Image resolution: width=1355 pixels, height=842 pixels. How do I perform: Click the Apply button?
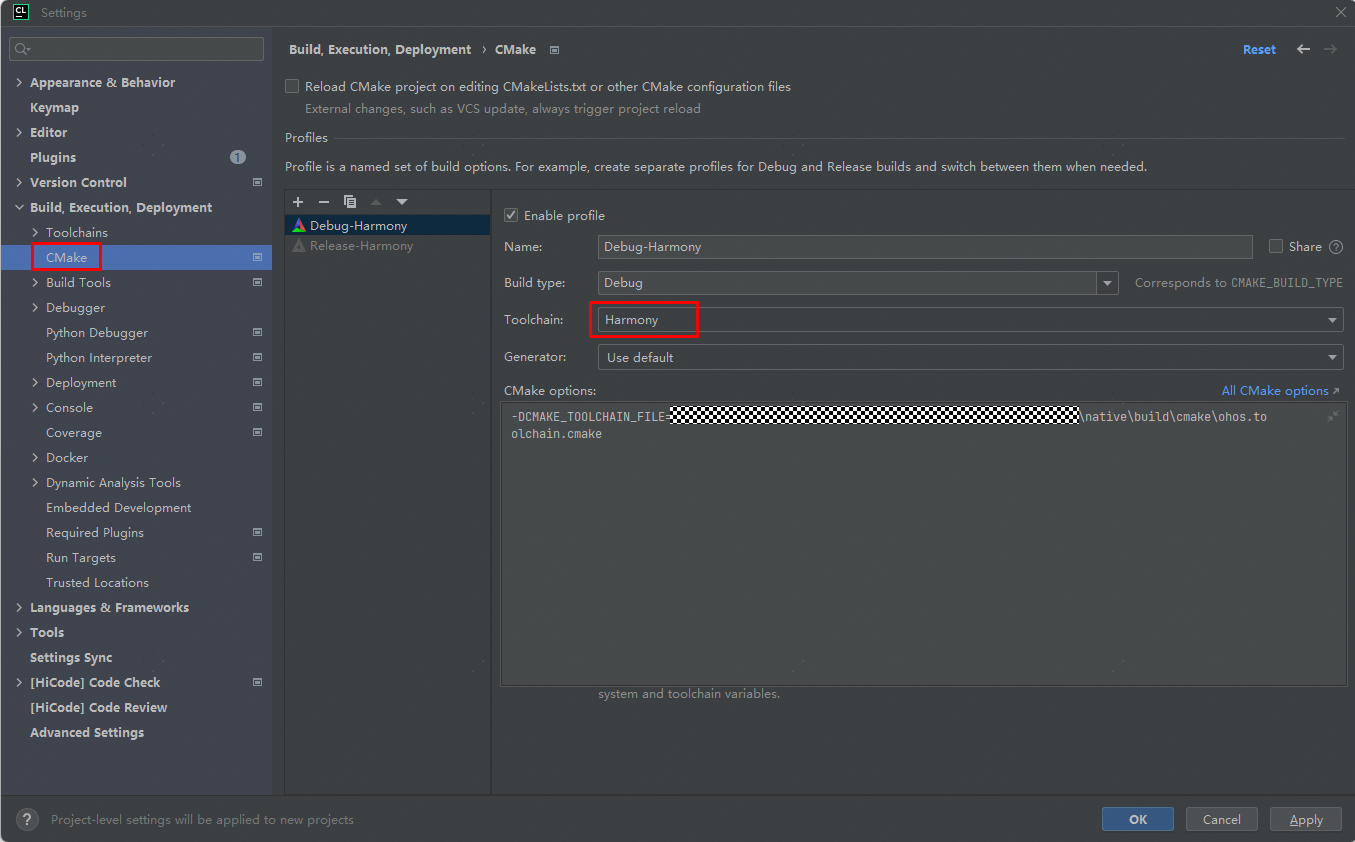1305,819
